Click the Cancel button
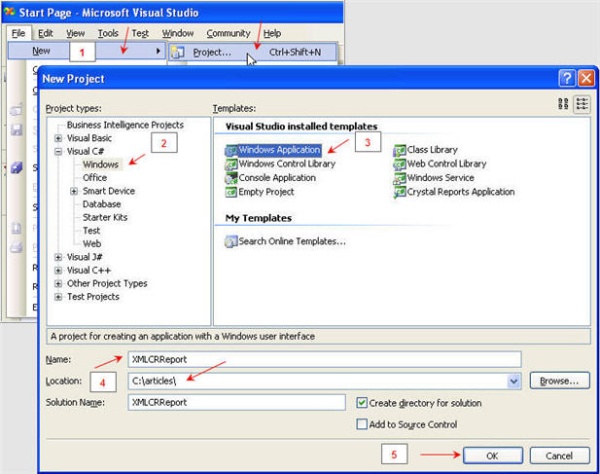The width and height of the screenshot is (600, 474). click(559, 456)
